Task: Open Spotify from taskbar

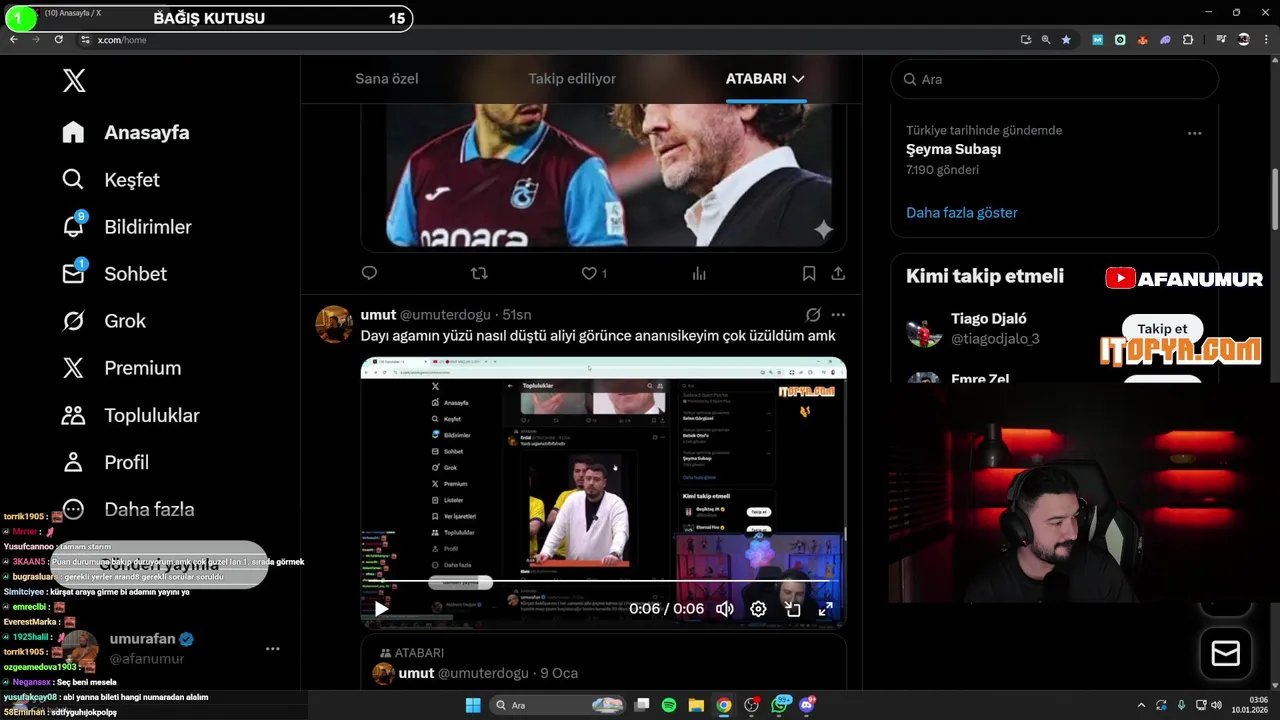Action: pos(669,705)
